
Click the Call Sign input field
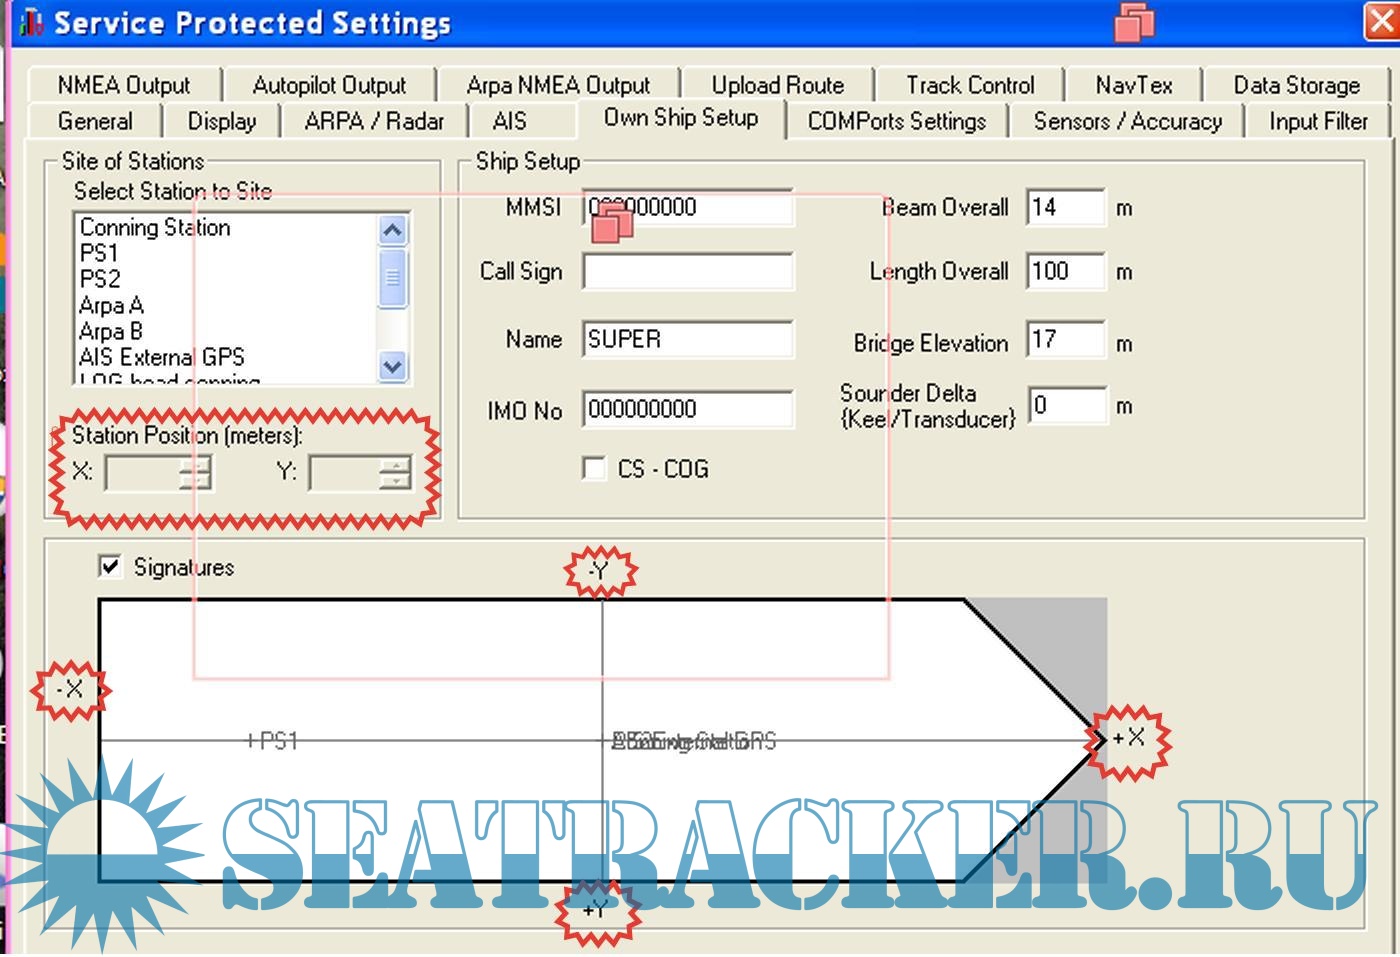[688, 272]
